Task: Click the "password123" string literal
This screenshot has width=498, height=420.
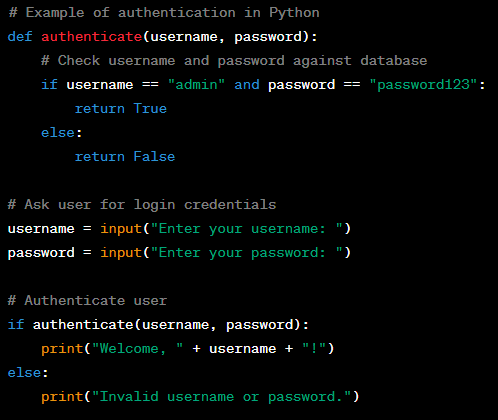Action: click(423, 85)
